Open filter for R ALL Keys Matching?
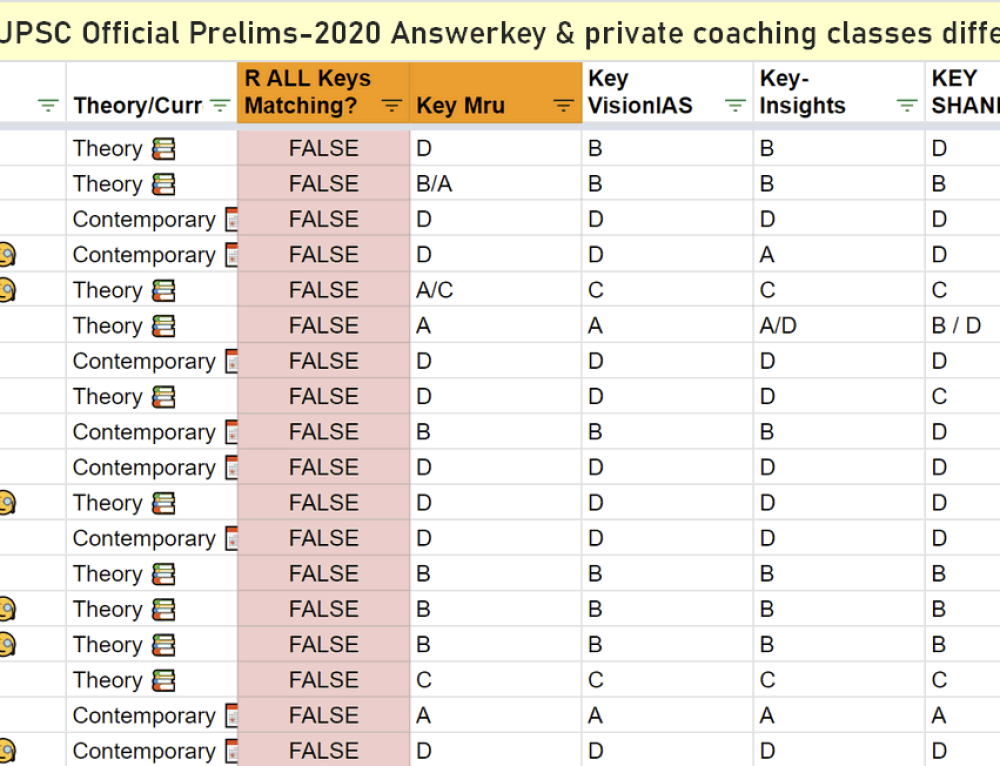 click(392, 106)
